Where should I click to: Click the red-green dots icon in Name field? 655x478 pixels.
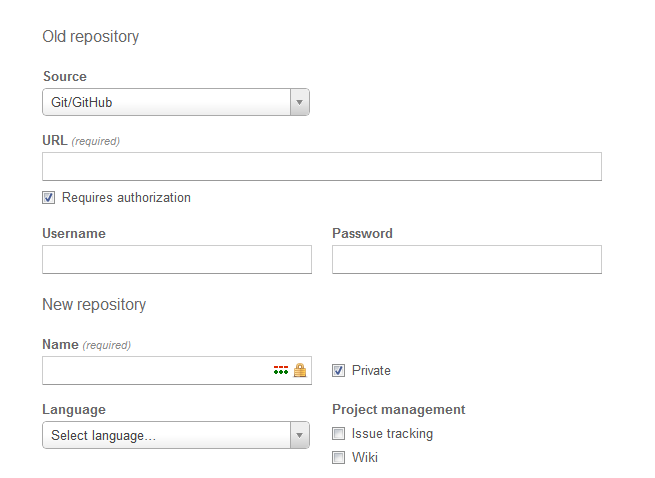(281, 370)
